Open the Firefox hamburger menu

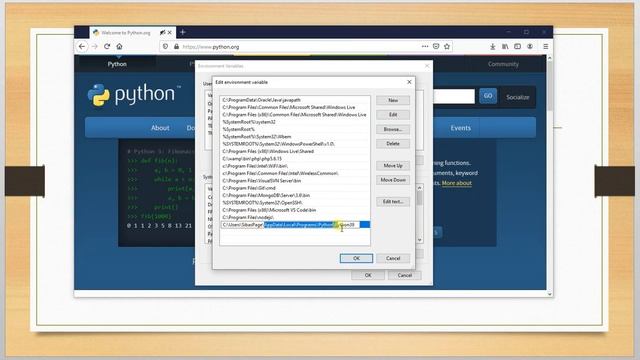pos(546,47)
